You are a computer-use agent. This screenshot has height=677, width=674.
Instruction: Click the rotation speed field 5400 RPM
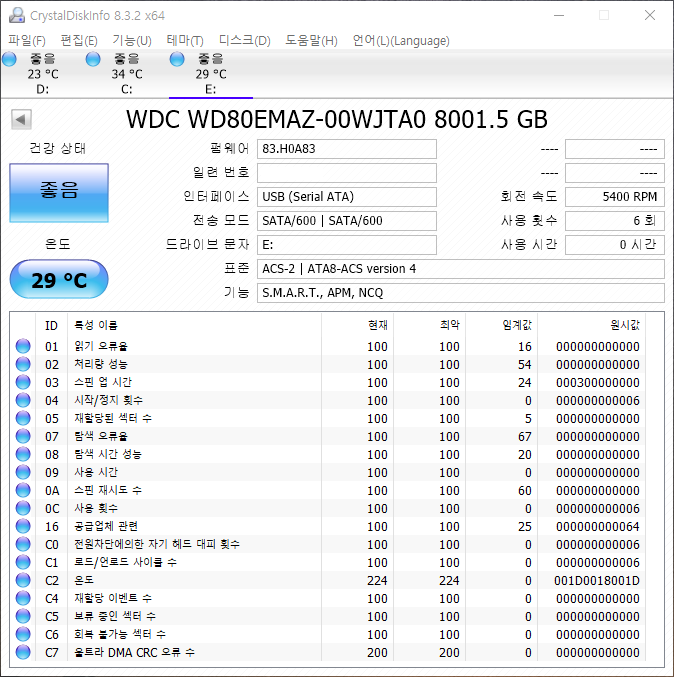click(x=615, y=197)
